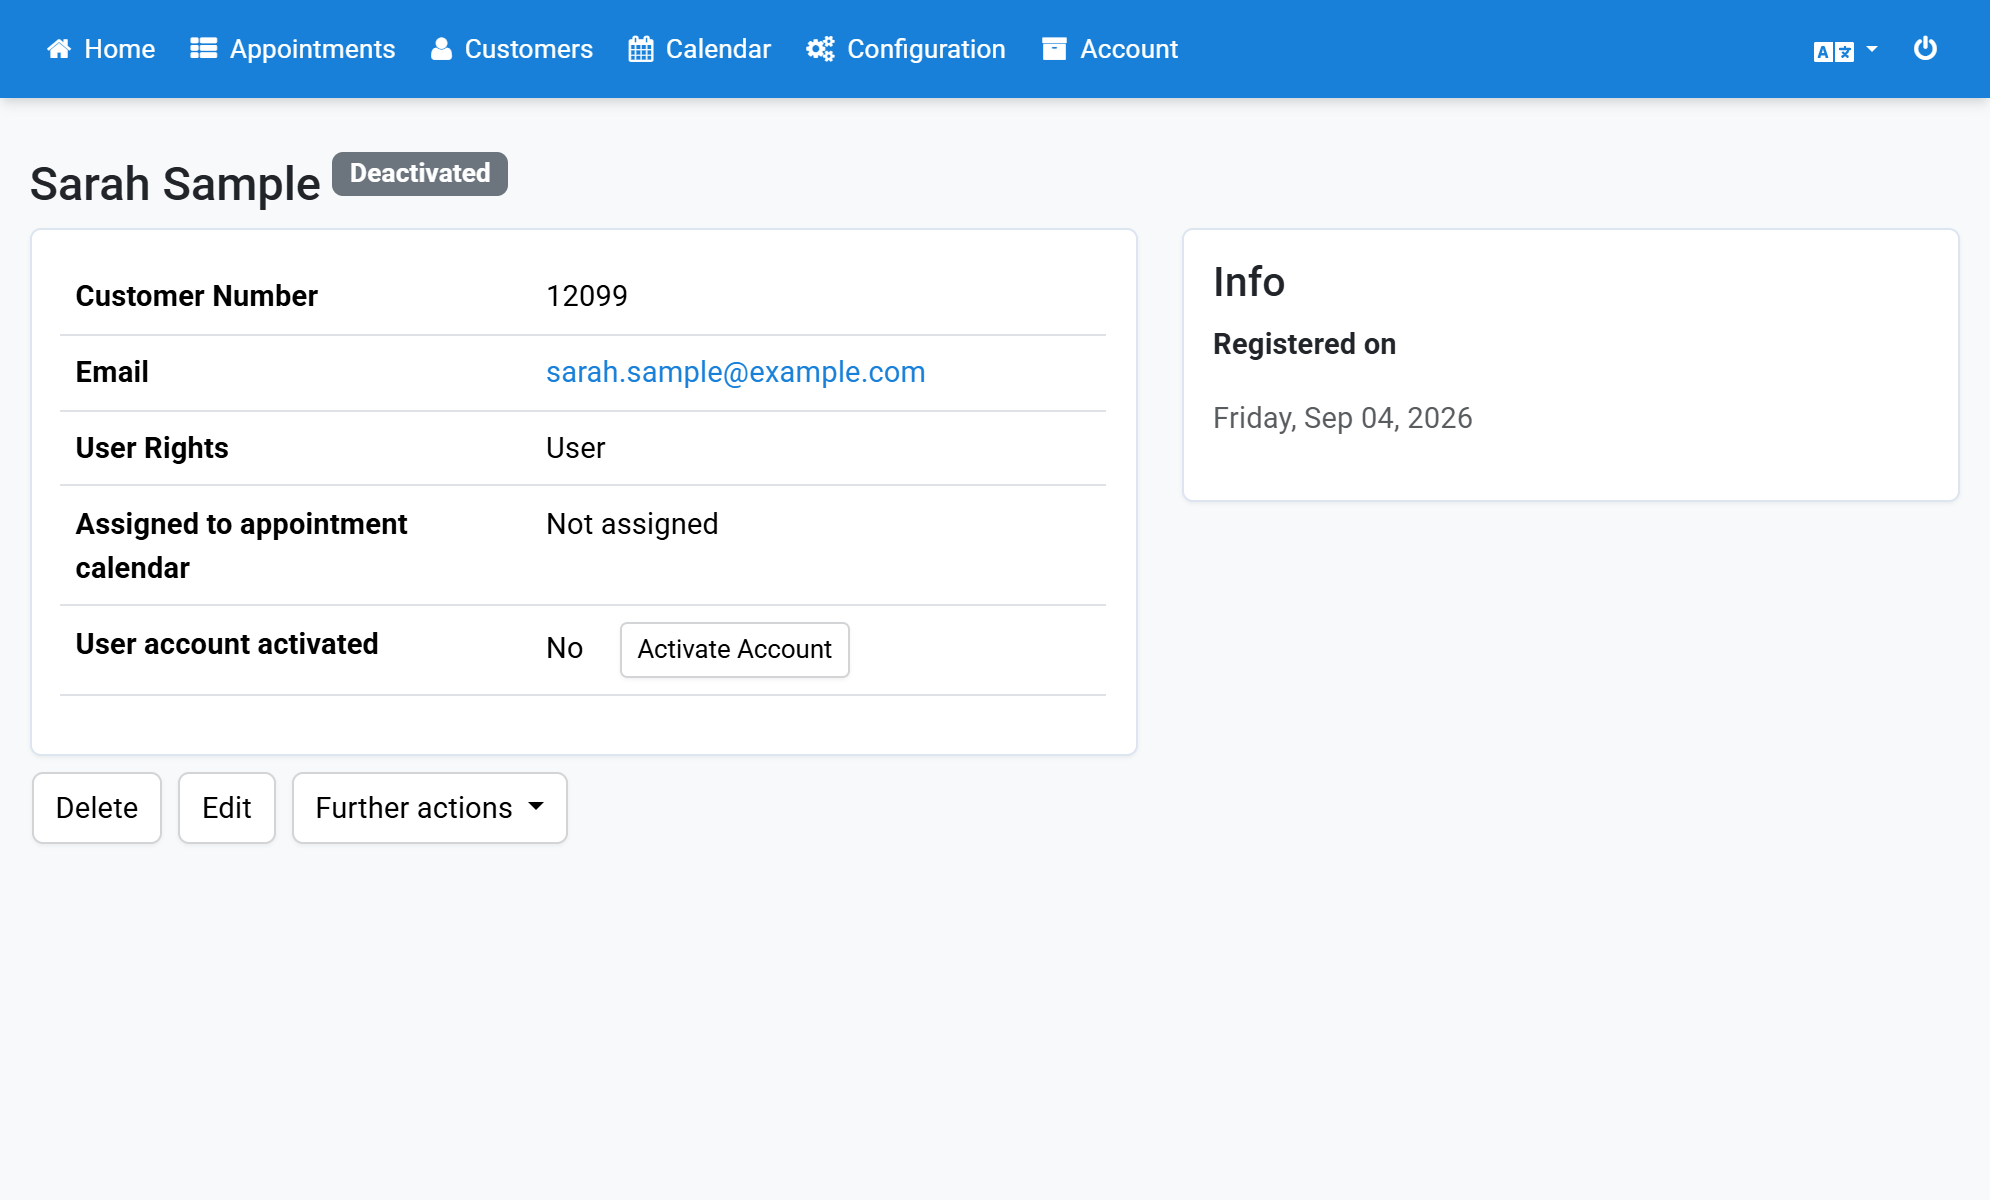
Task: Open the Customers menu label
Action: (x=529, y=49)
